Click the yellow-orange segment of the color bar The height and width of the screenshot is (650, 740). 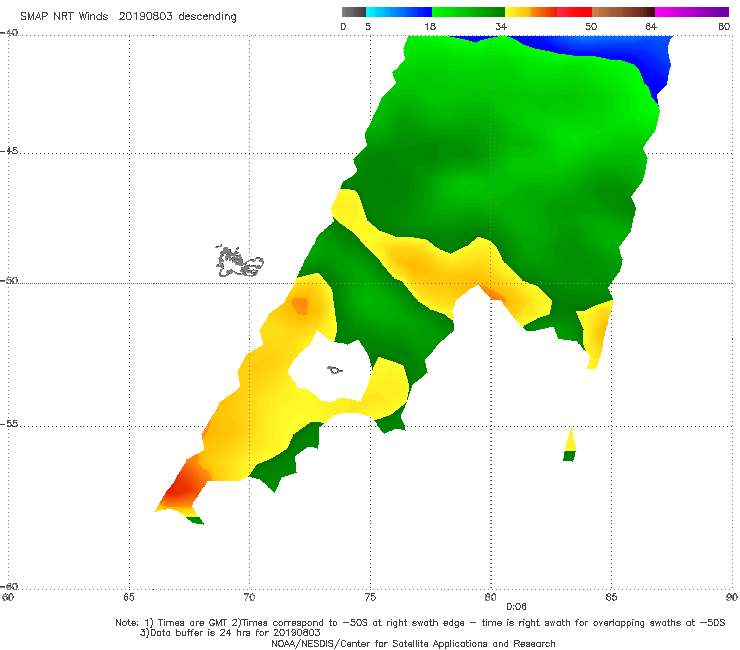[531, 12]
